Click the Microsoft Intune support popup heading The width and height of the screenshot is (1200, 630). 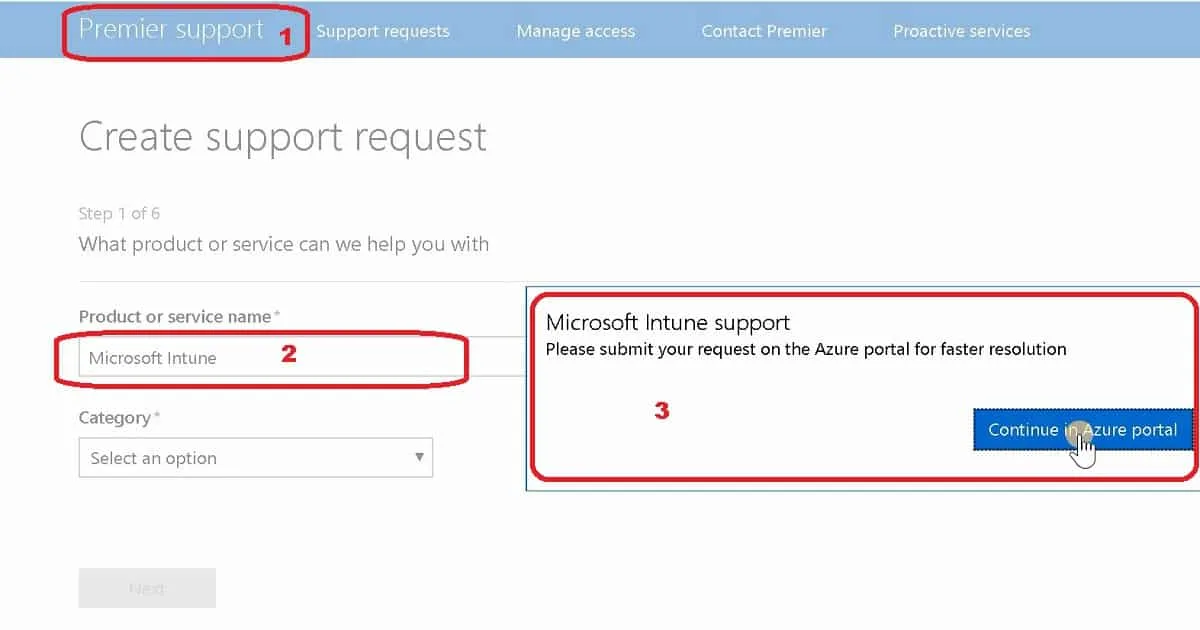point(668,323)
